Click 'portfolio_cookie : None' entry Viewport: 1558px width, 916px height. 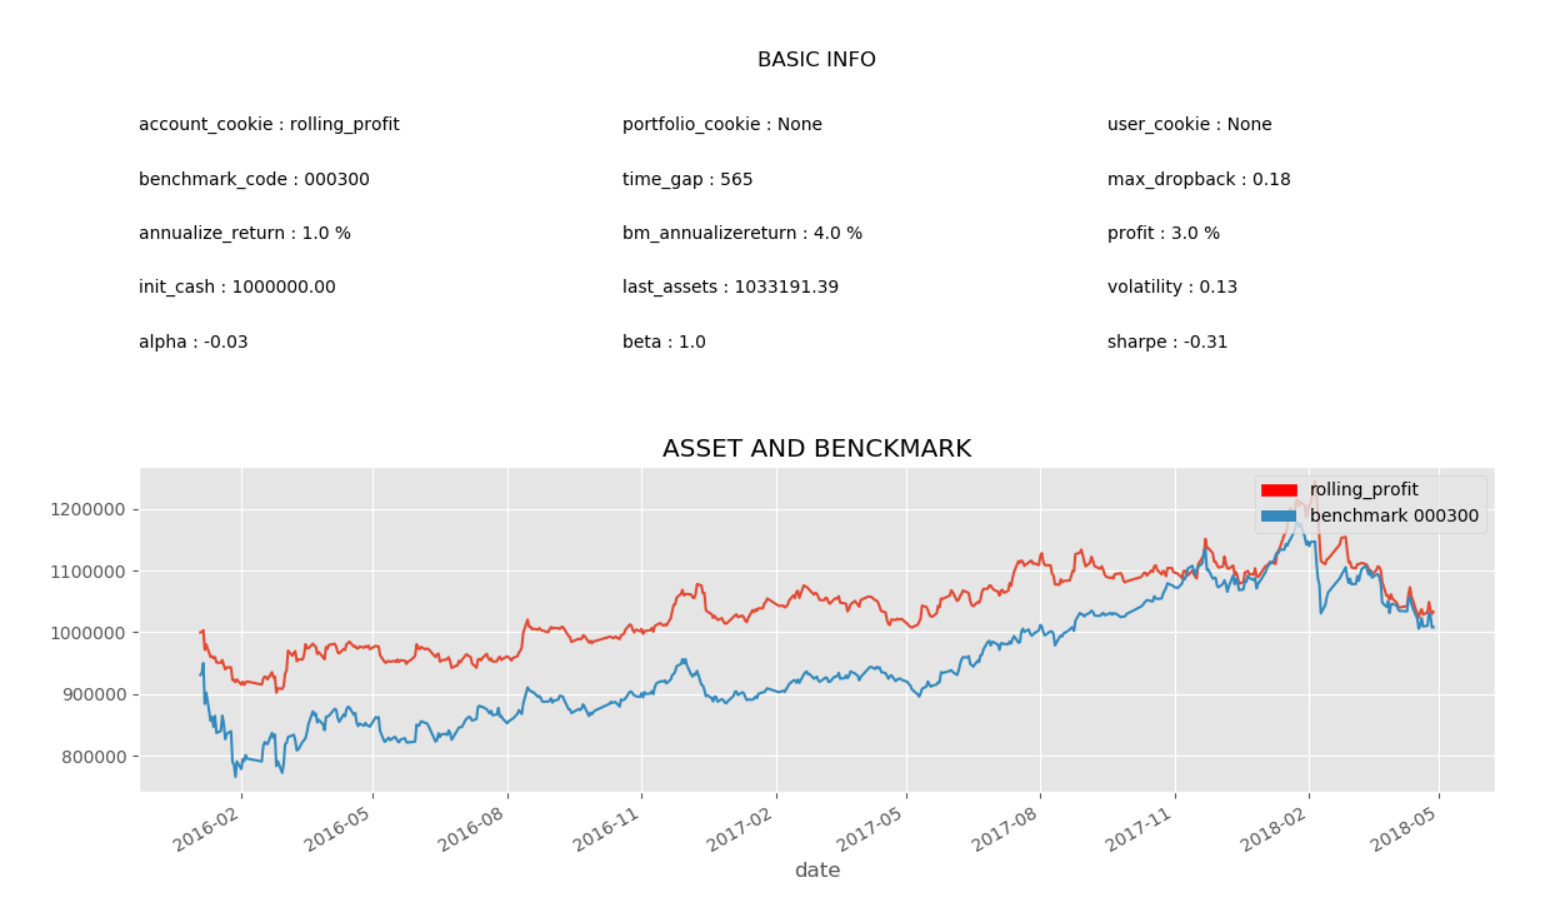(x=722, y=124)
